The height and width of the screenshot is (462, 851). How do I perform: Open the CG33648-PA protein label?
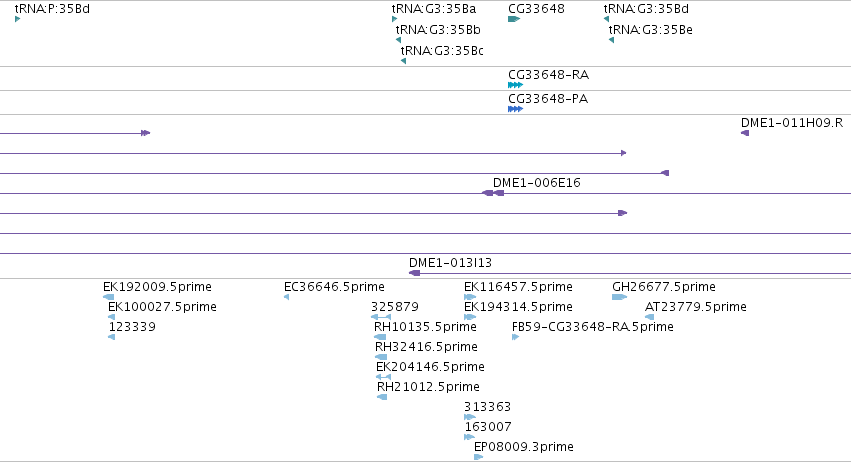(x=548, y=99)
